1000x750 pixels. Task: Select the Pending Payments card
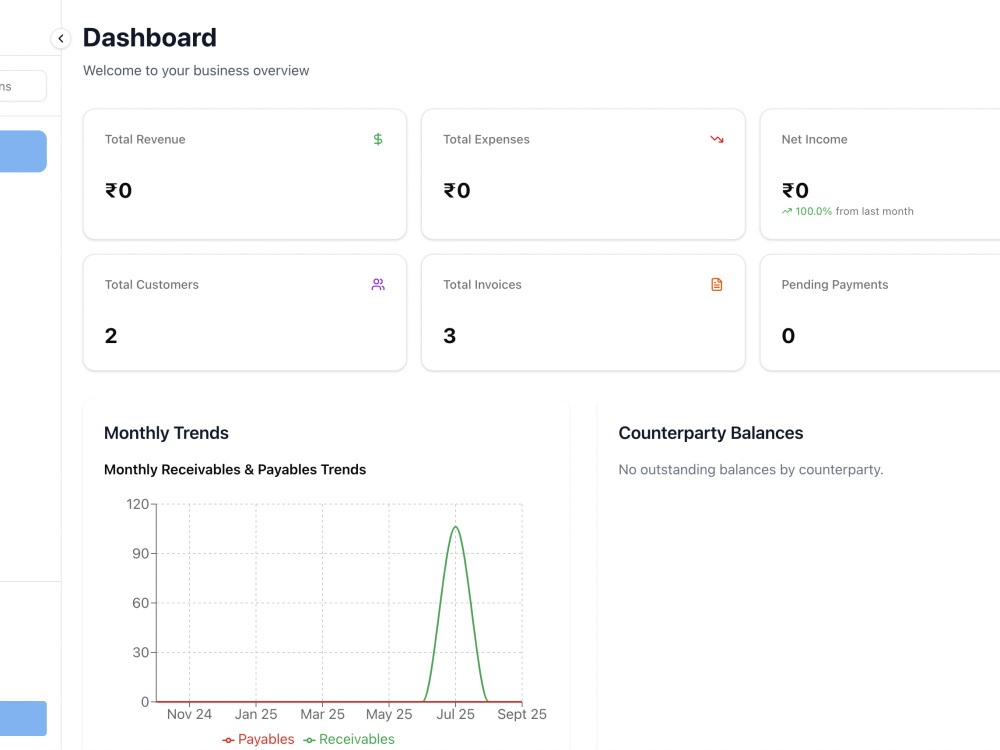[880, 312]
